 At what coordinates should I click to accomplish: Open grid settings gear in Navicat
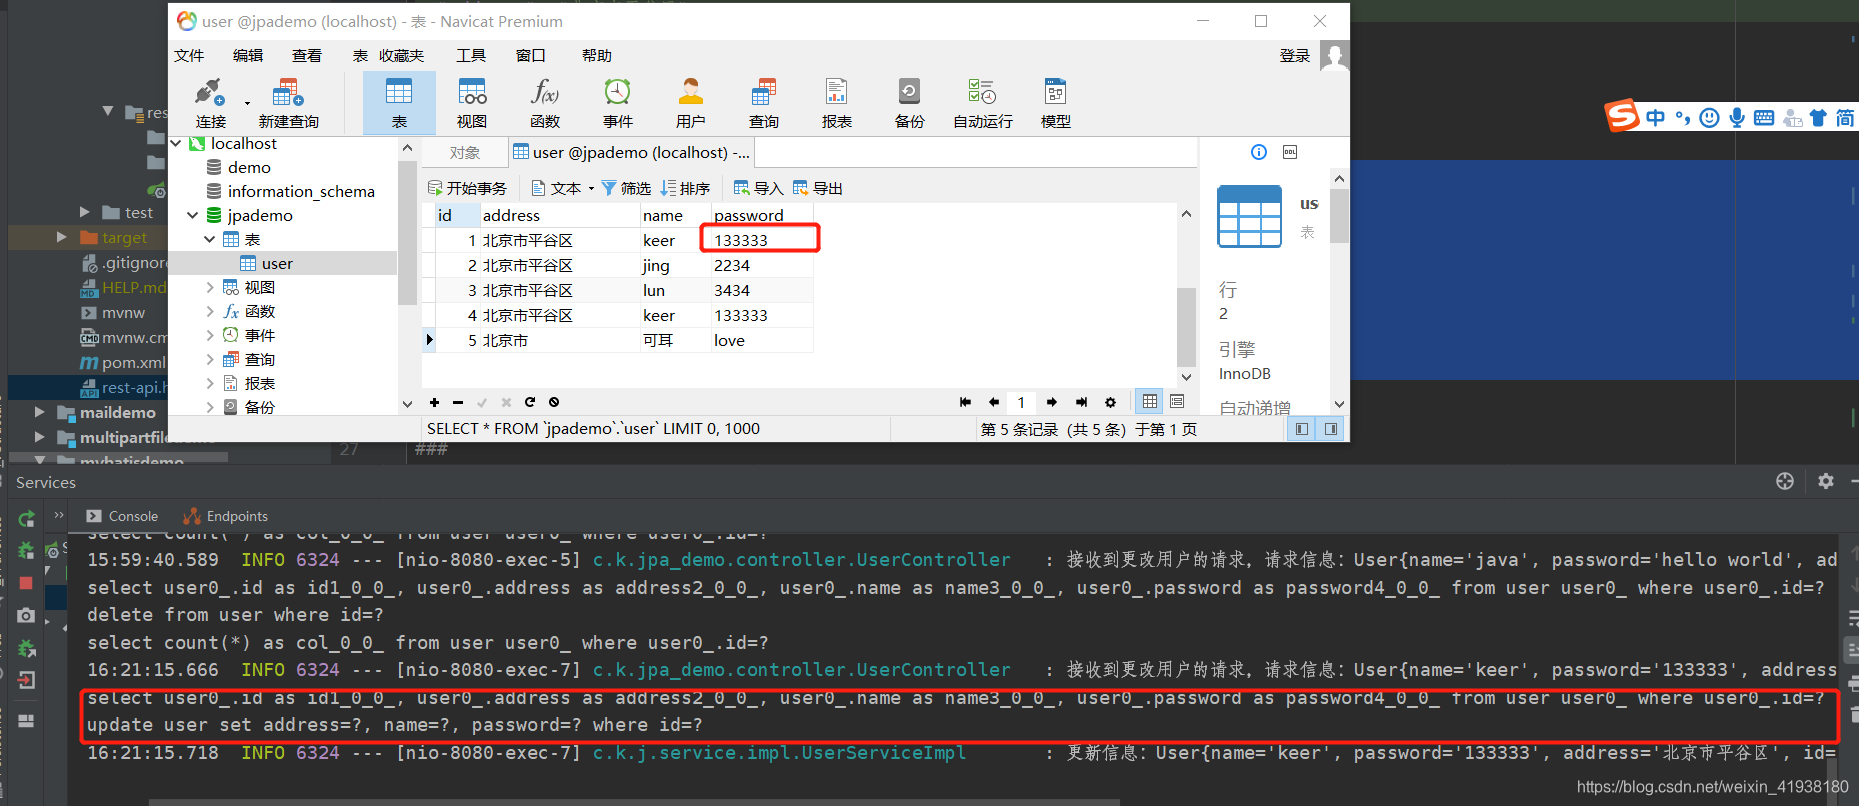tap(1110, 402)
